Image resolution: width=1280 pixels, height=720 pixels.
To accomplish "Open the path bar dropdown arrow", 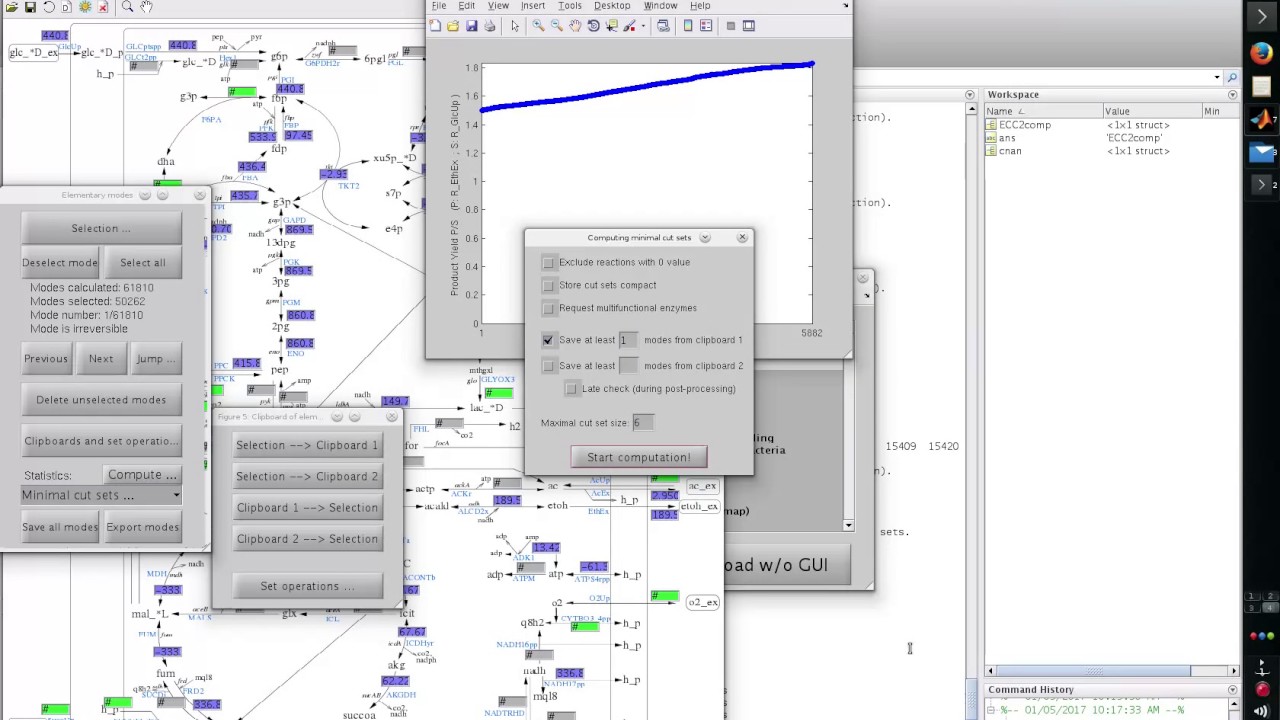I will coord(1217,77).
